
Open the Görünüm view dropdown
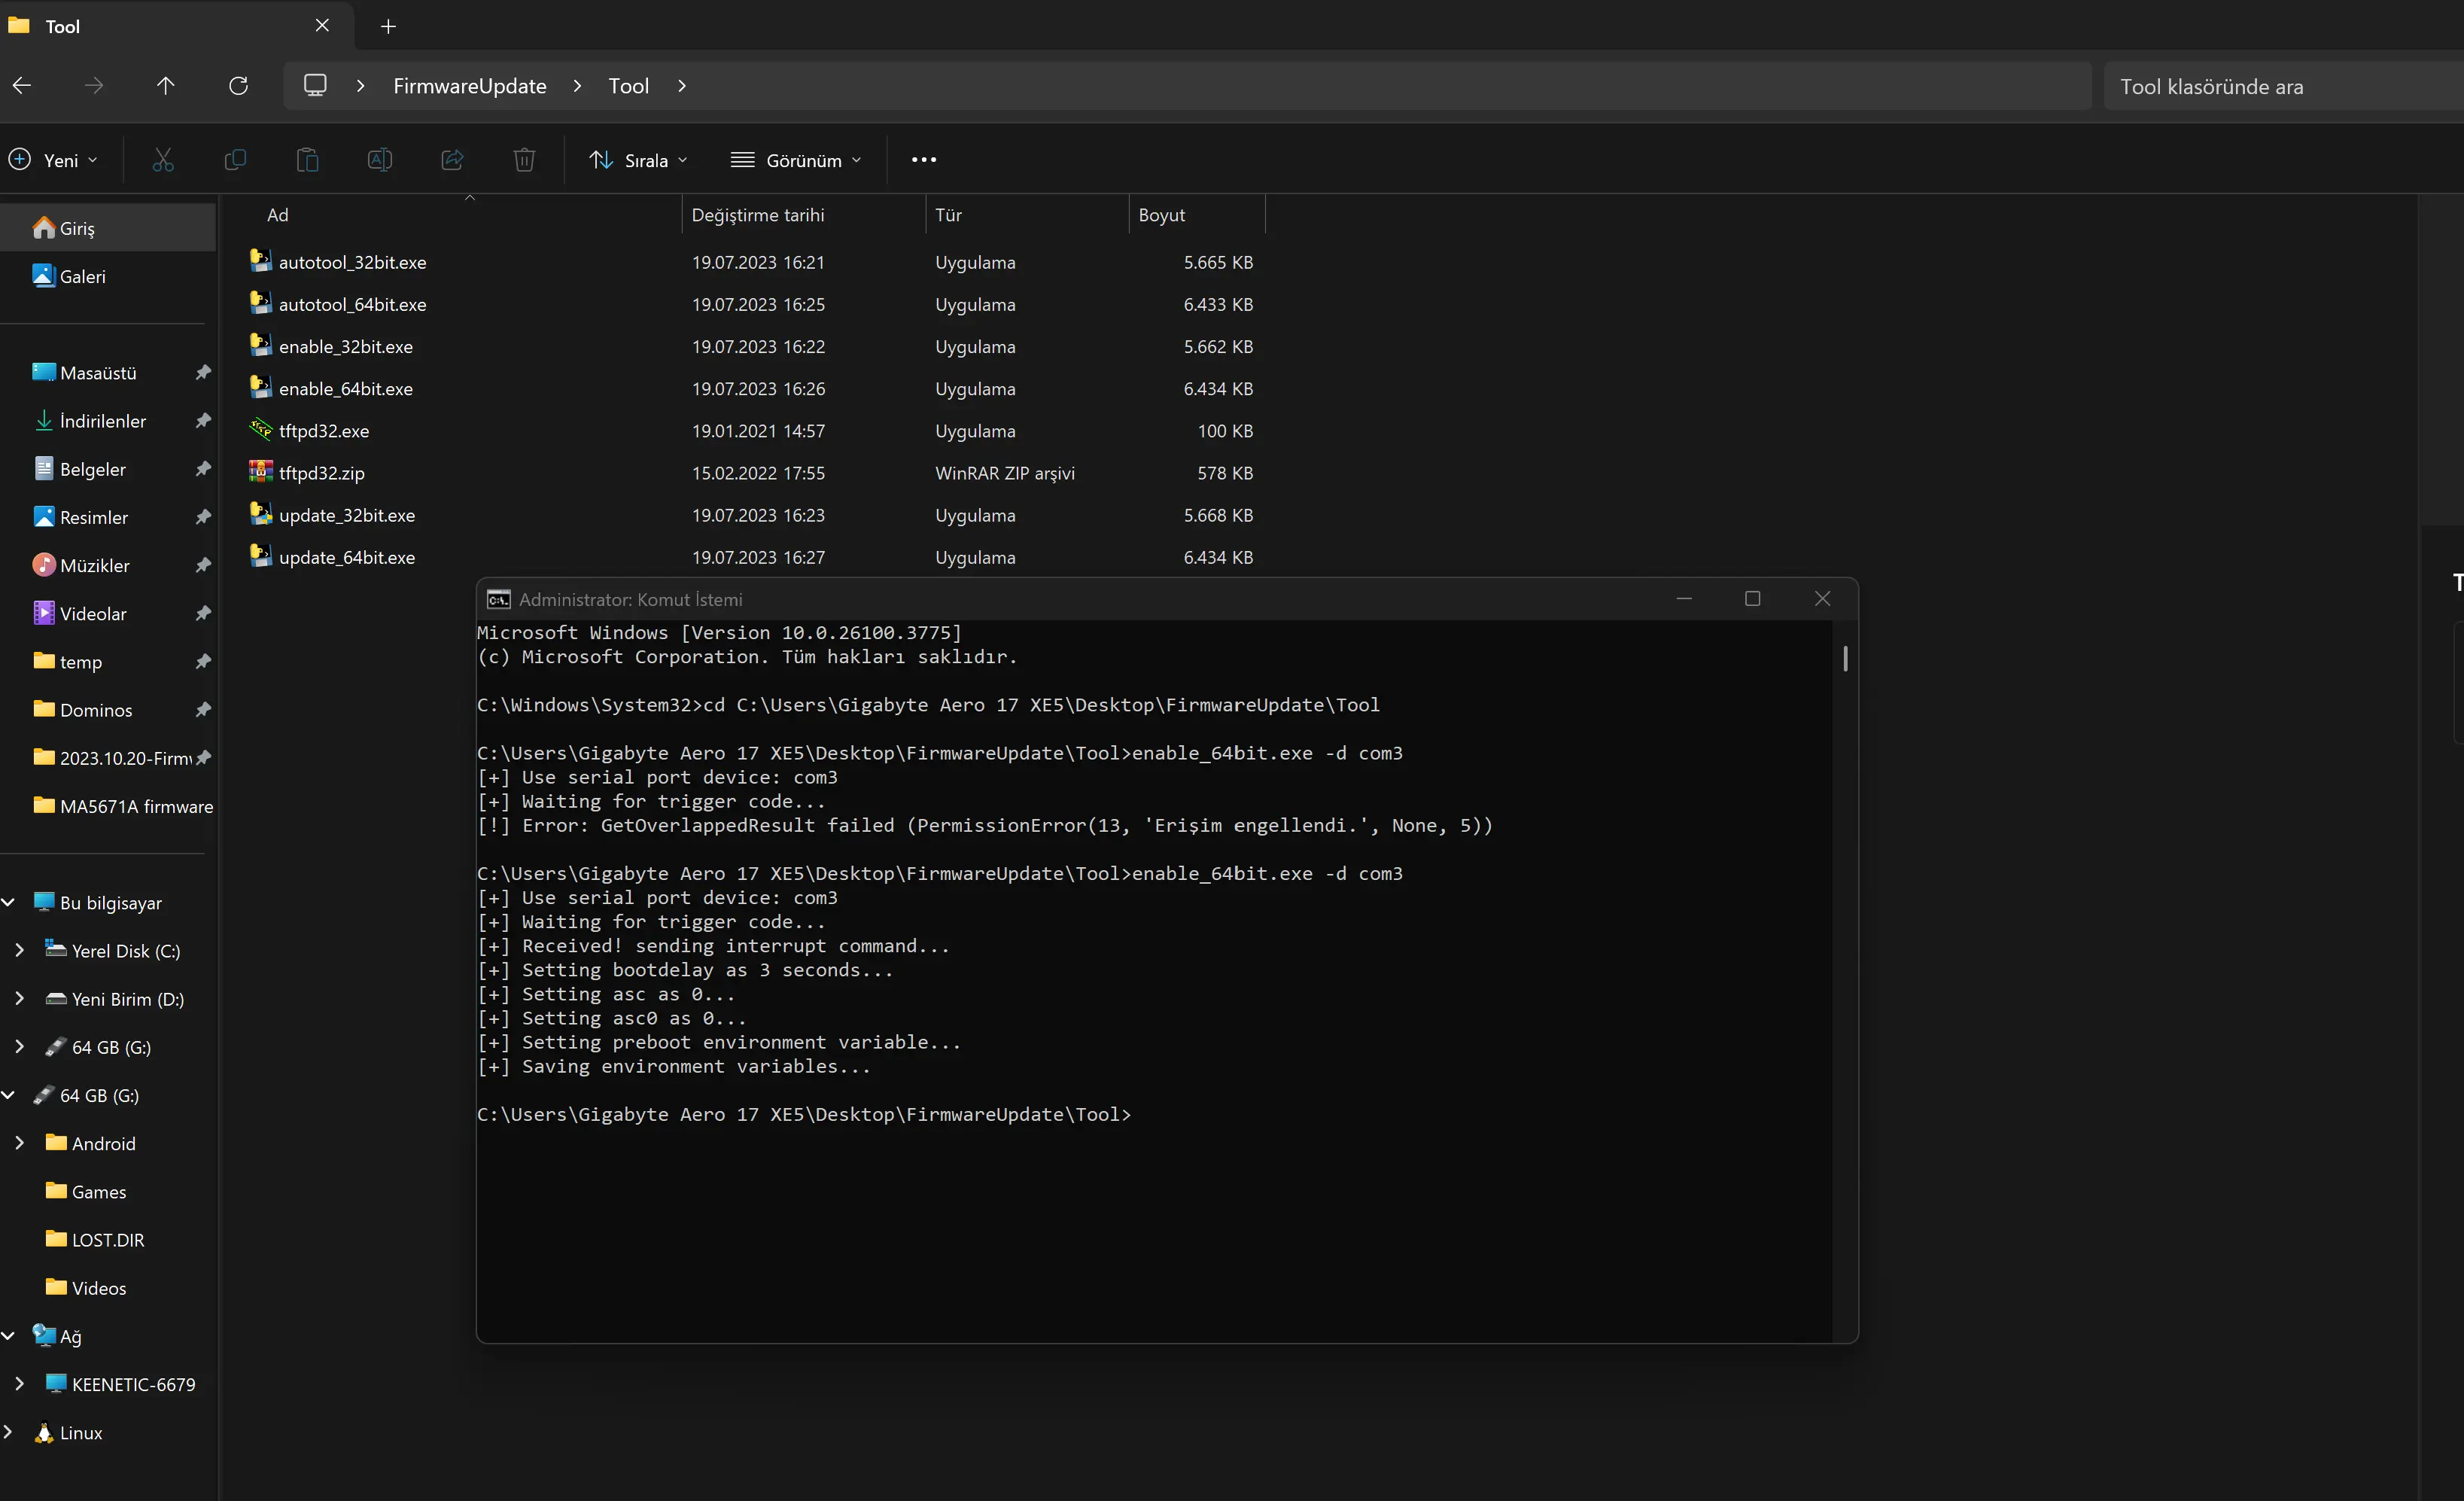pos(796,160)
